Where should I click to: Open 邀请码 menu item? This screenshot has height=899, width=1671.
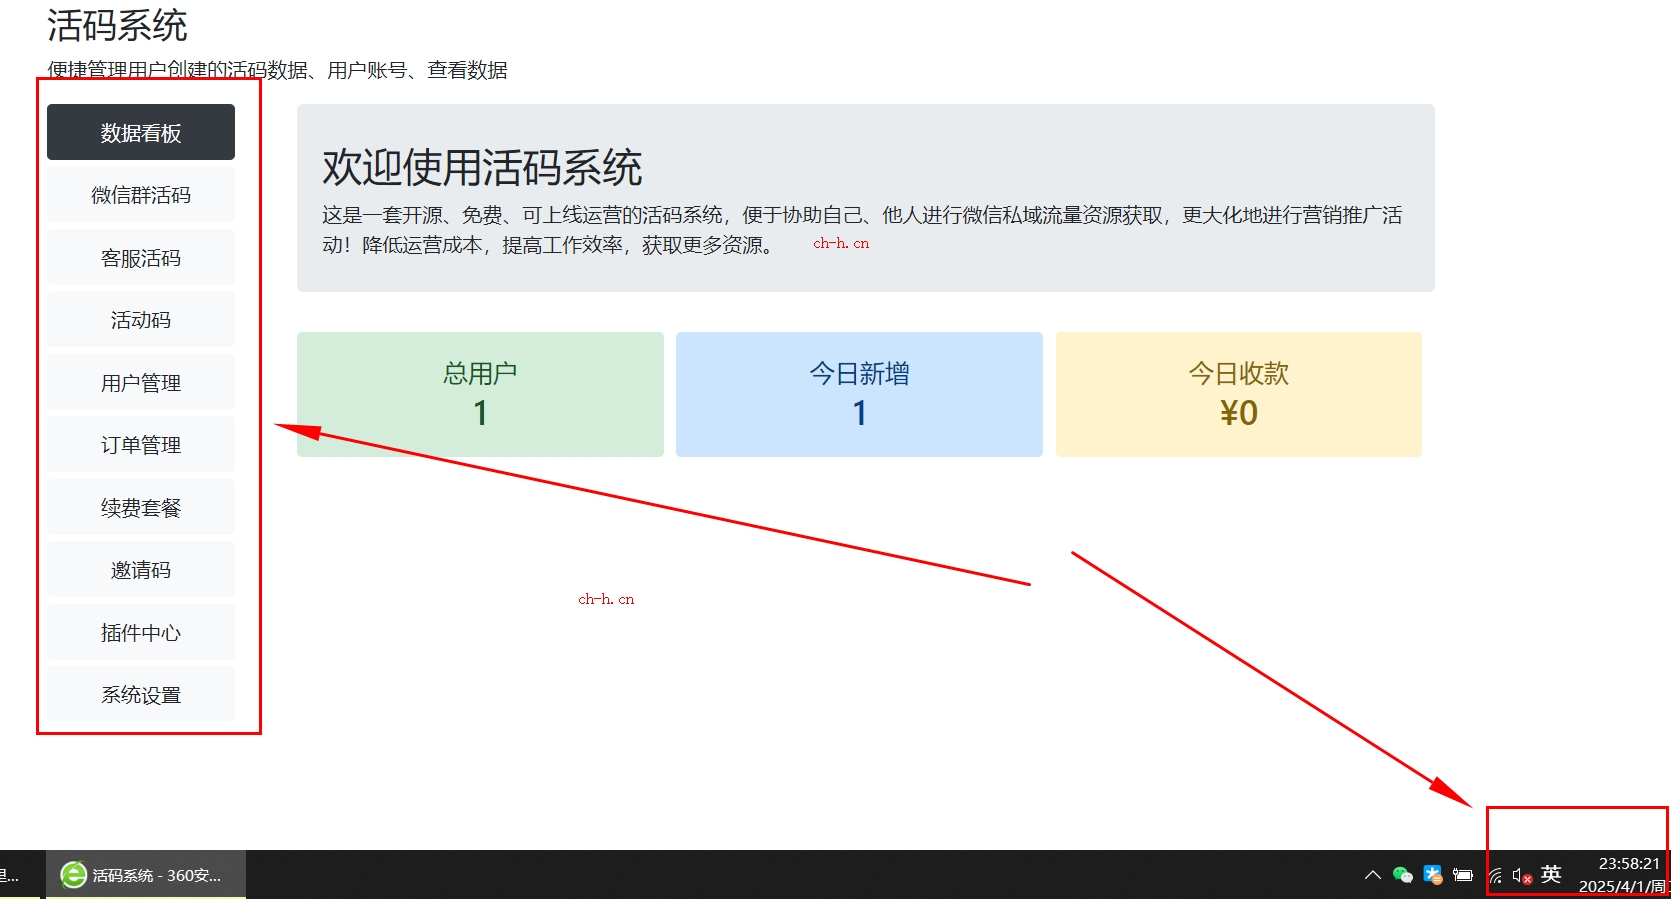(141, 570)
